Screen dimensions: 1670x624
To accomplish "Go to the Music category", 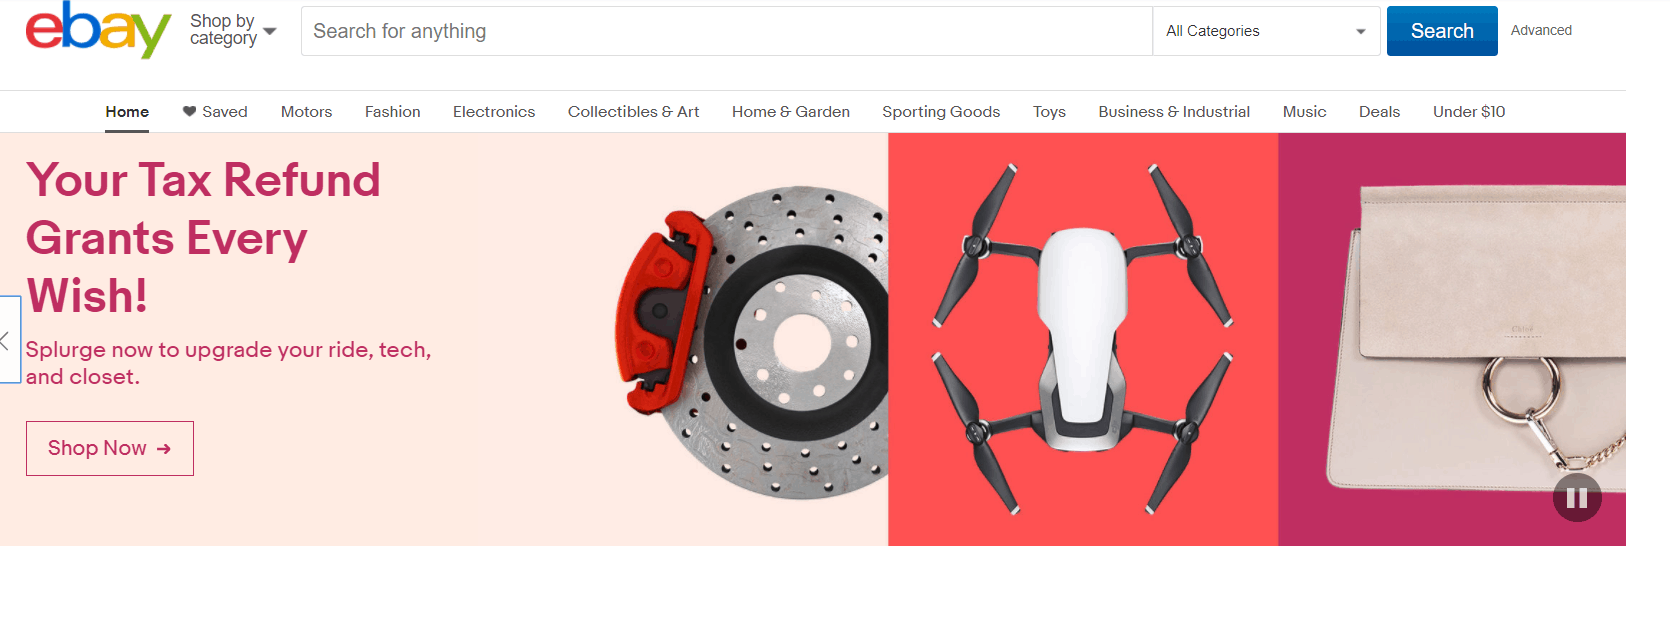I will (1304, 112).
